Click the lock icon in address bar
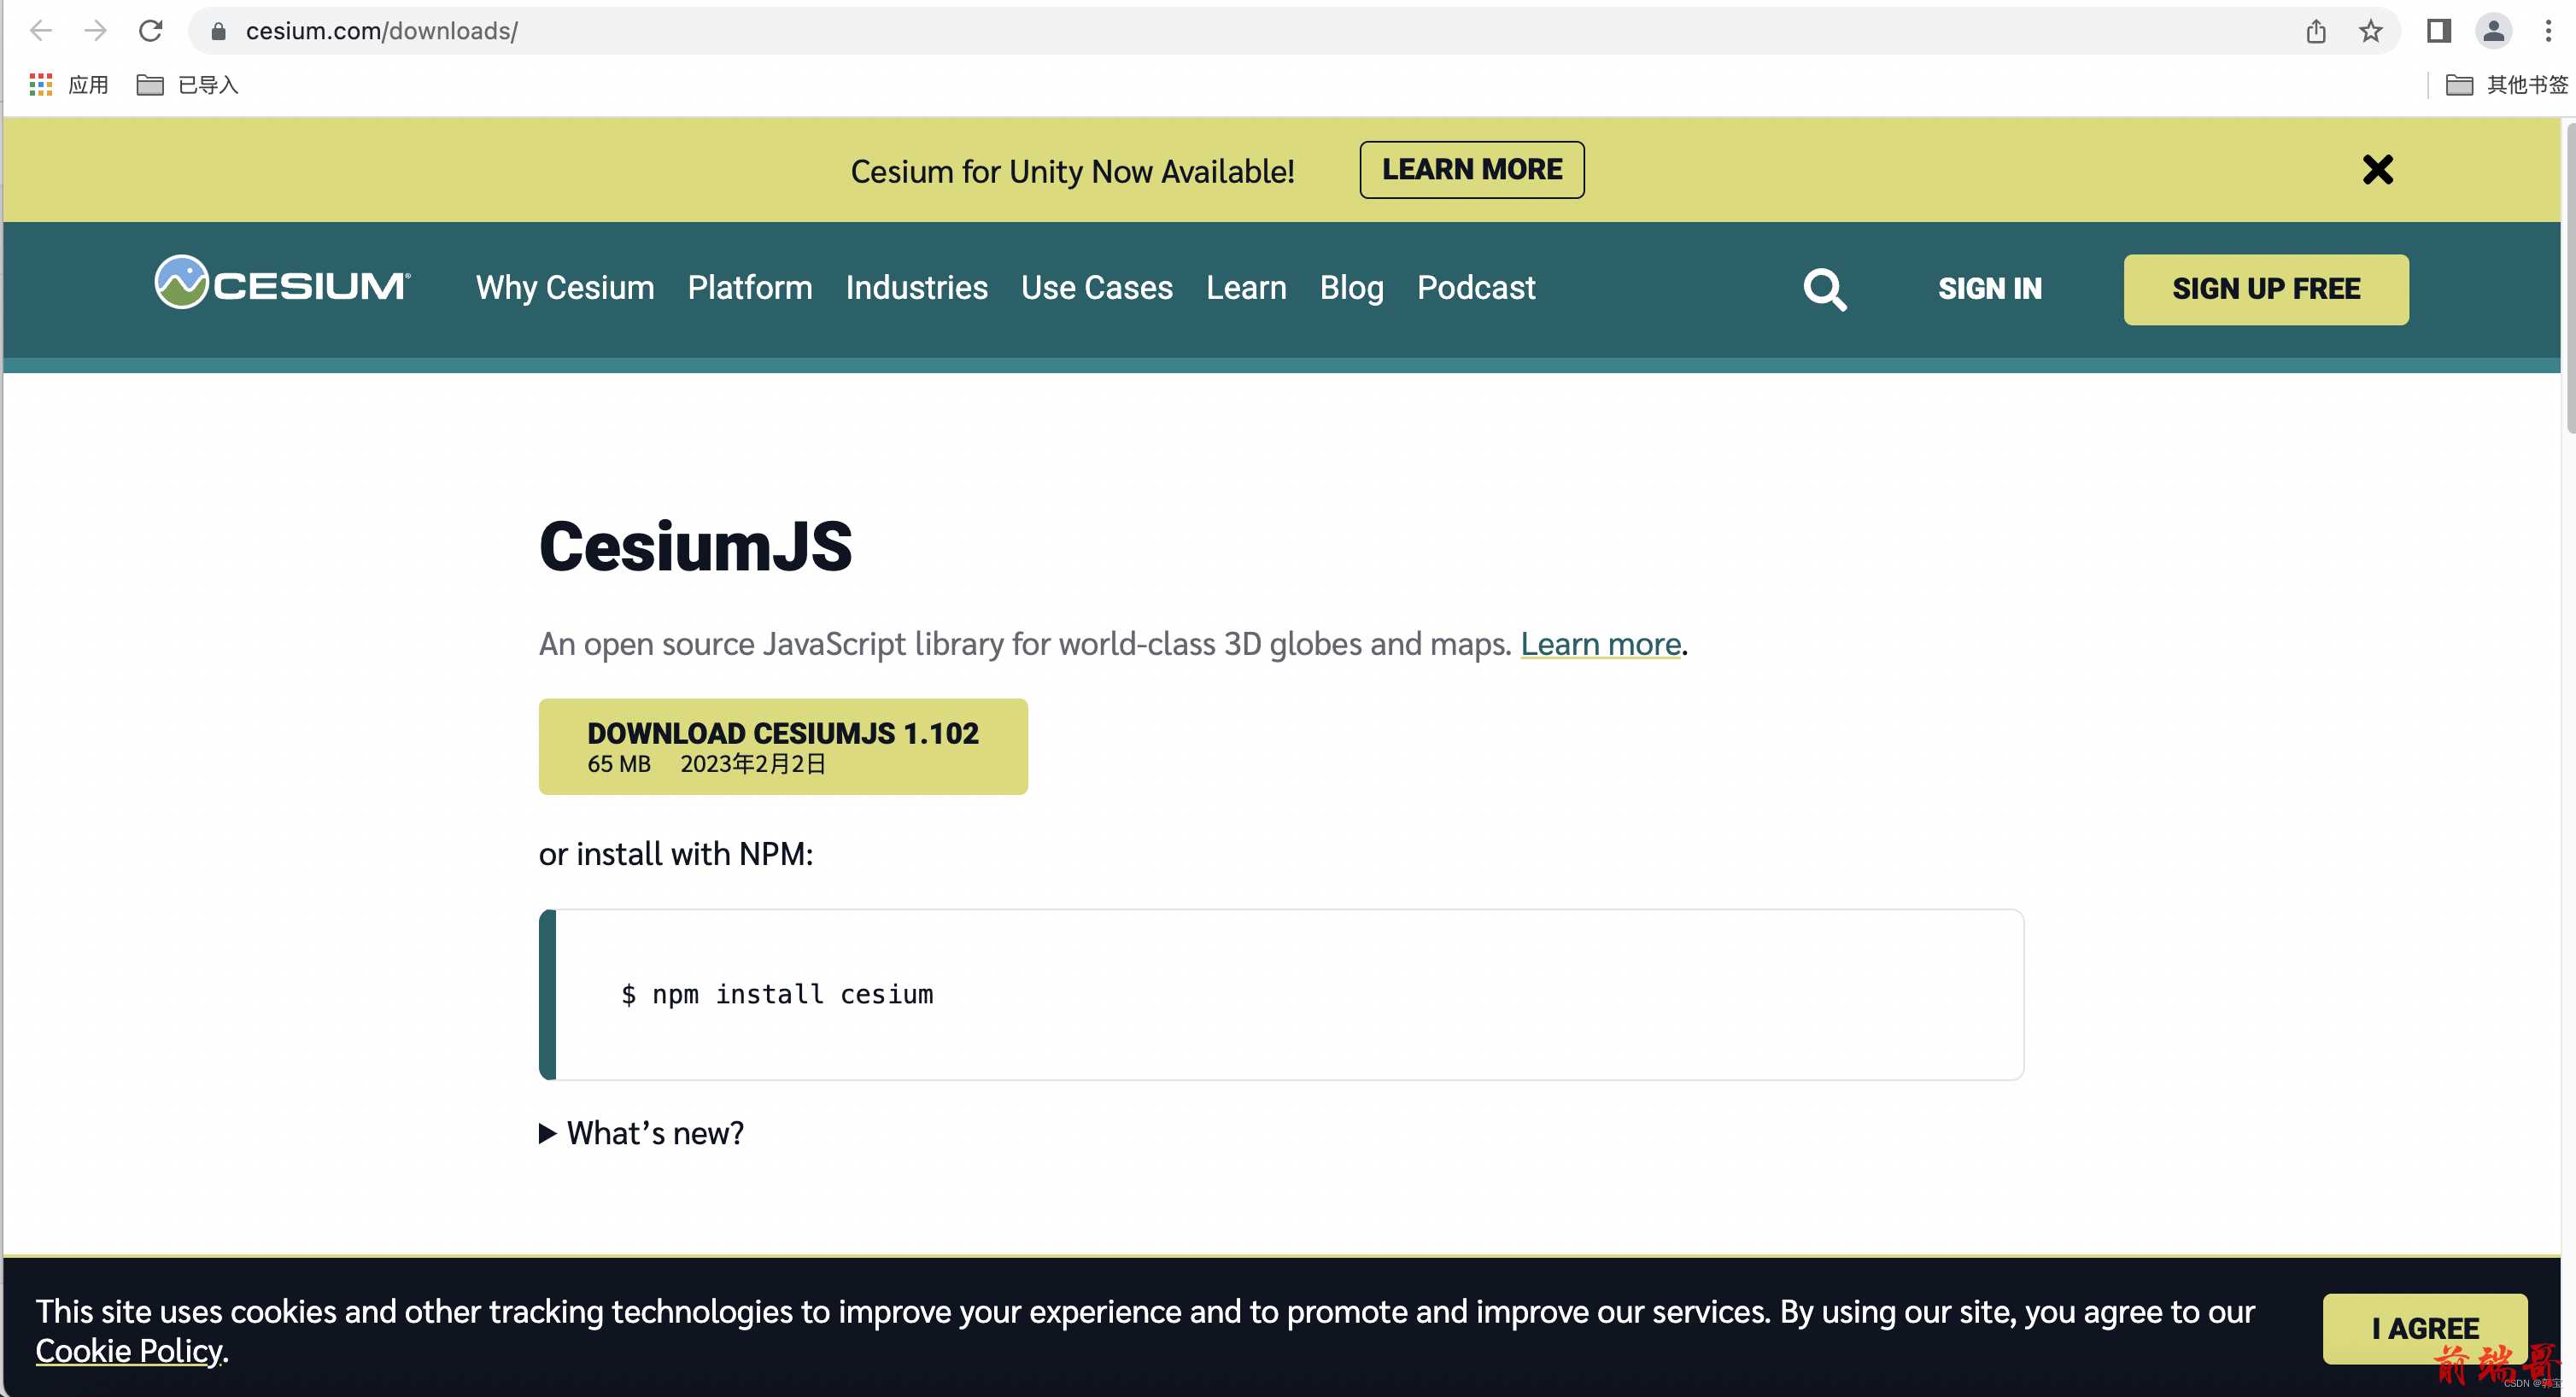Viewport: 2576px width, 1397px height. pos(218,32)
